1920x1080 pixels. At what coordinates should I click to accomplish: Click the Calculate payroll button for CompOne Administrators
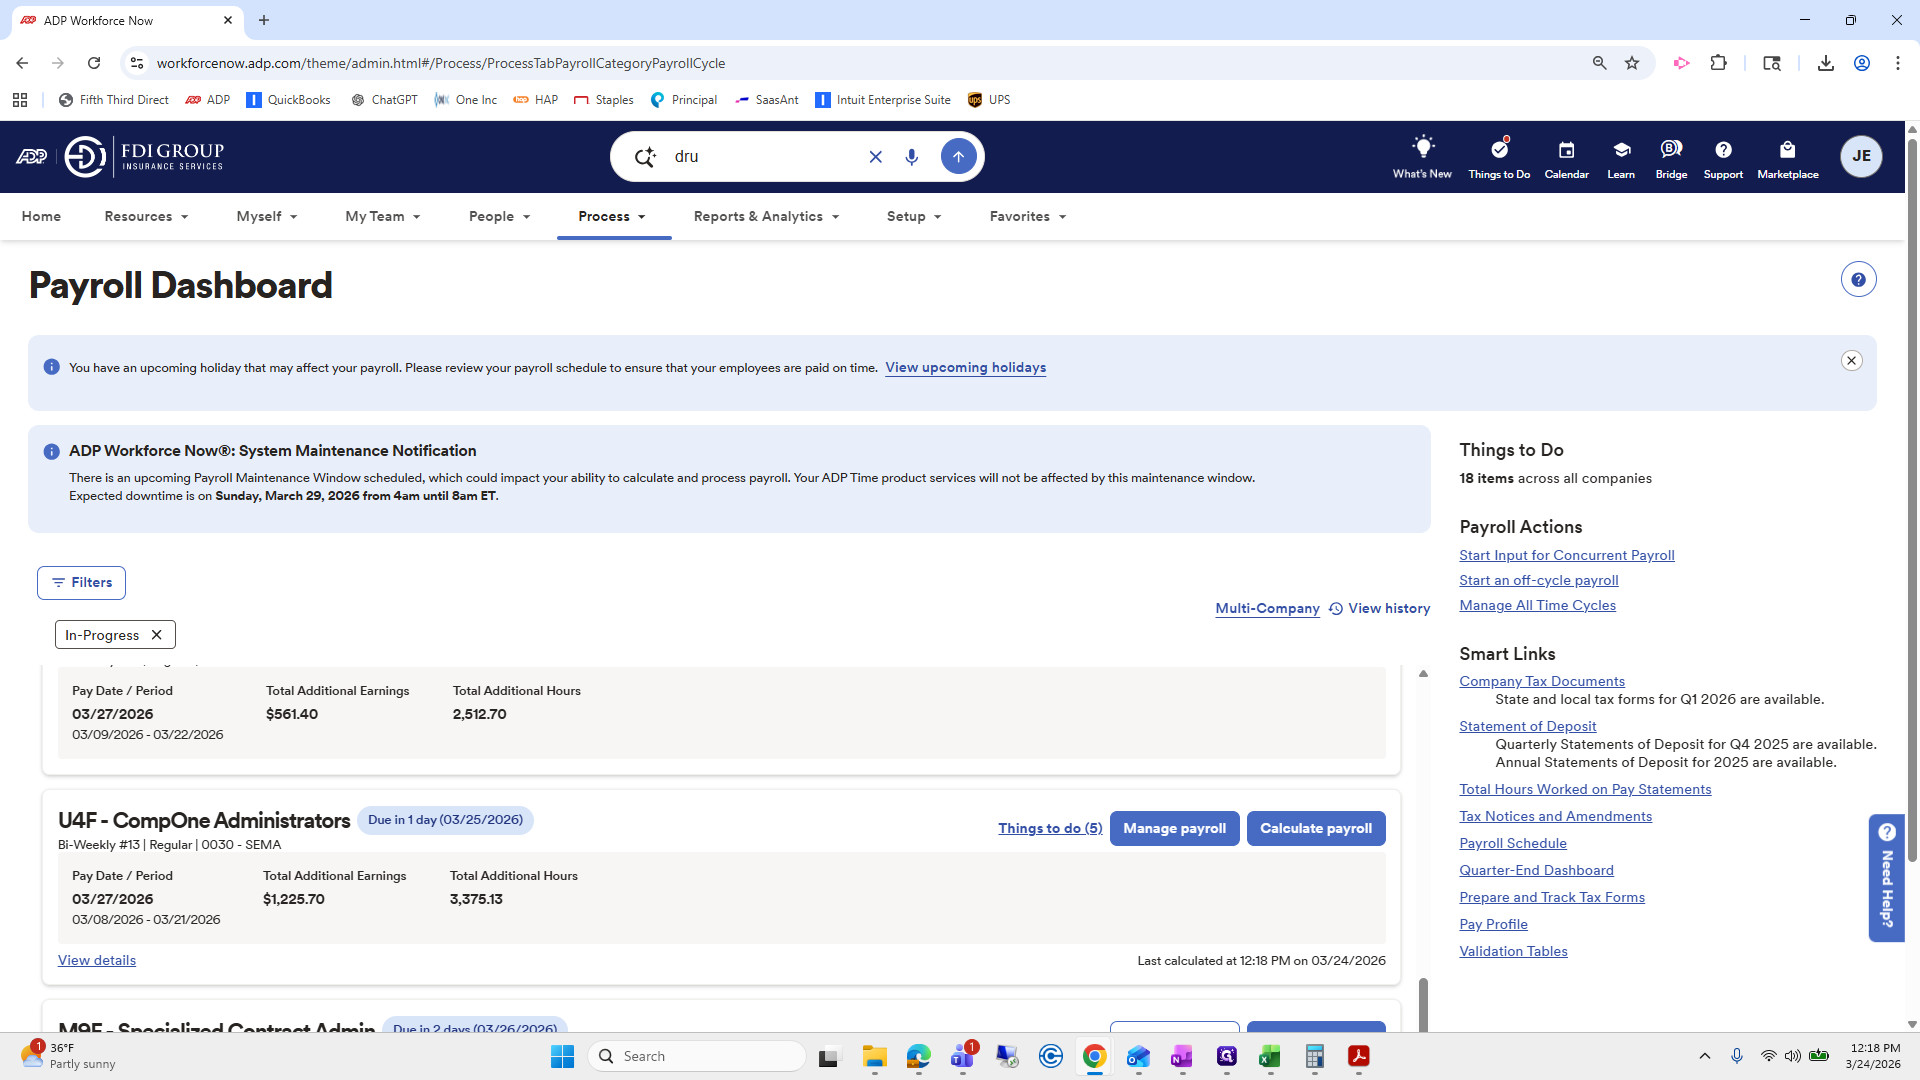1316,828
